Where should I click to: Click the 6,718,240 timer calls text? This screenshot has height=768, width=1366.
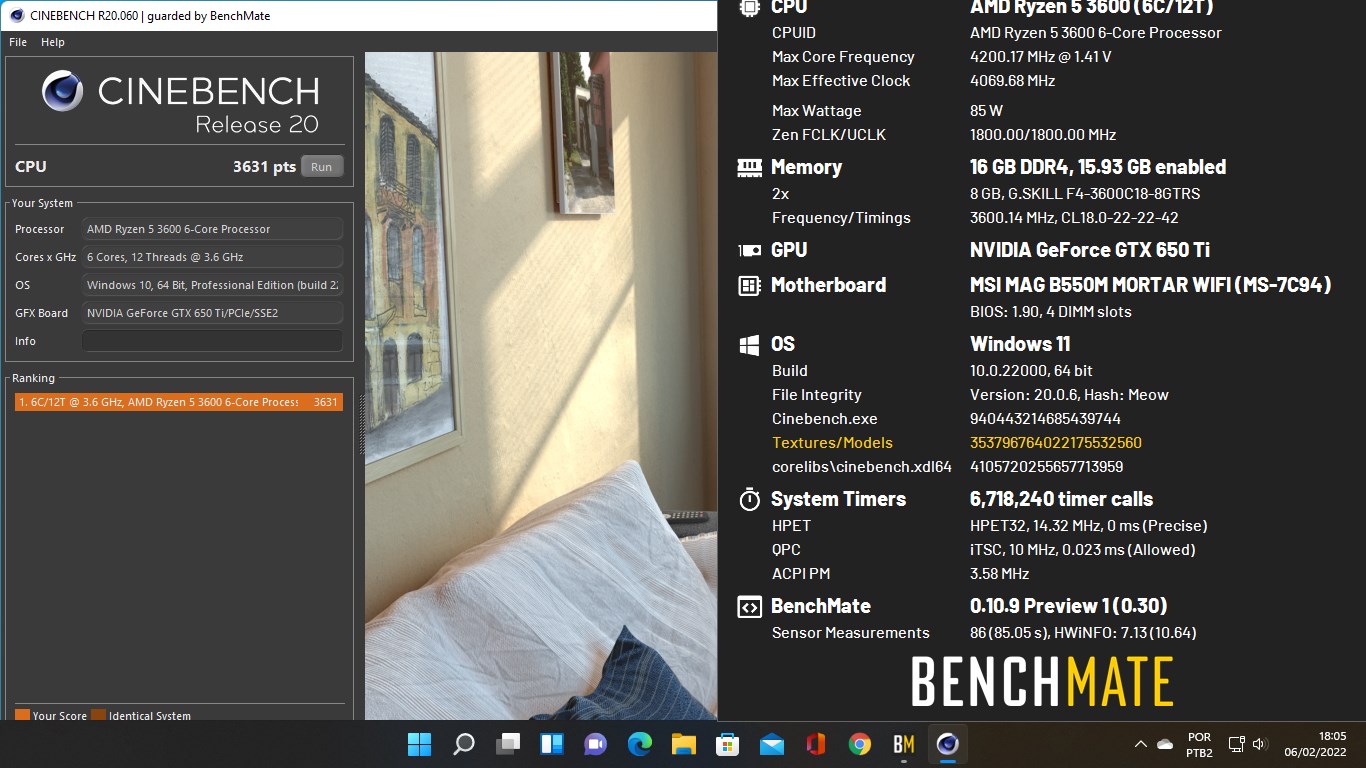1061,499
